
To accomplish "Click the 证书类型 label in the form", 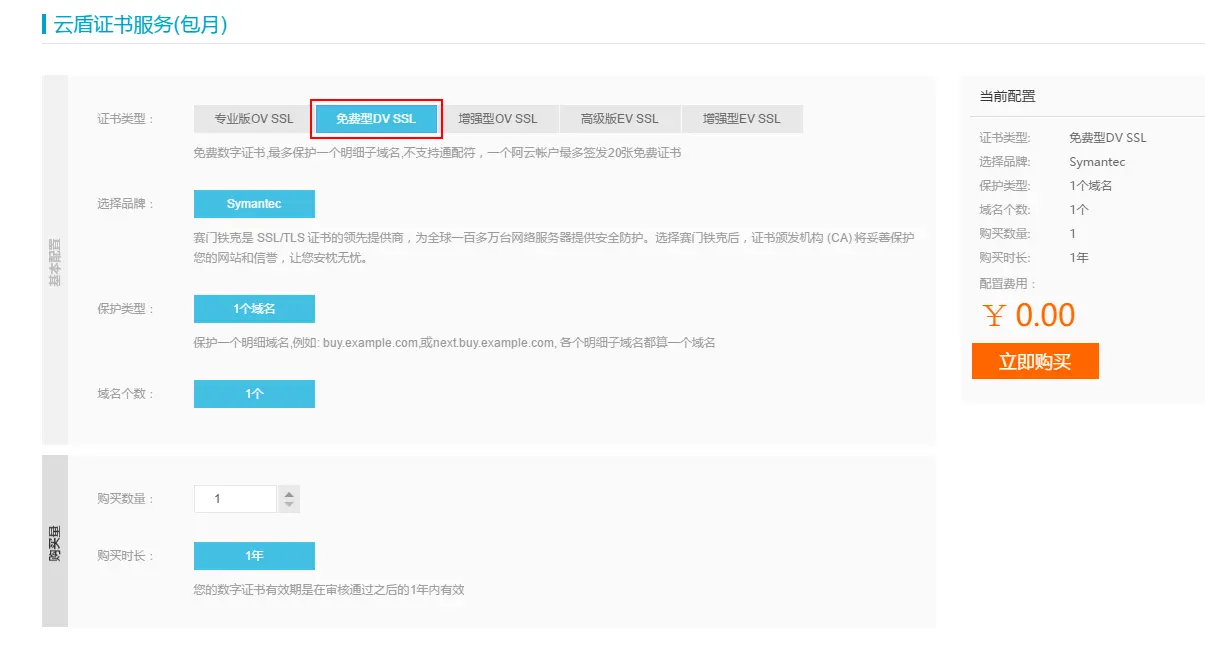I will click(x=126, y=119).
